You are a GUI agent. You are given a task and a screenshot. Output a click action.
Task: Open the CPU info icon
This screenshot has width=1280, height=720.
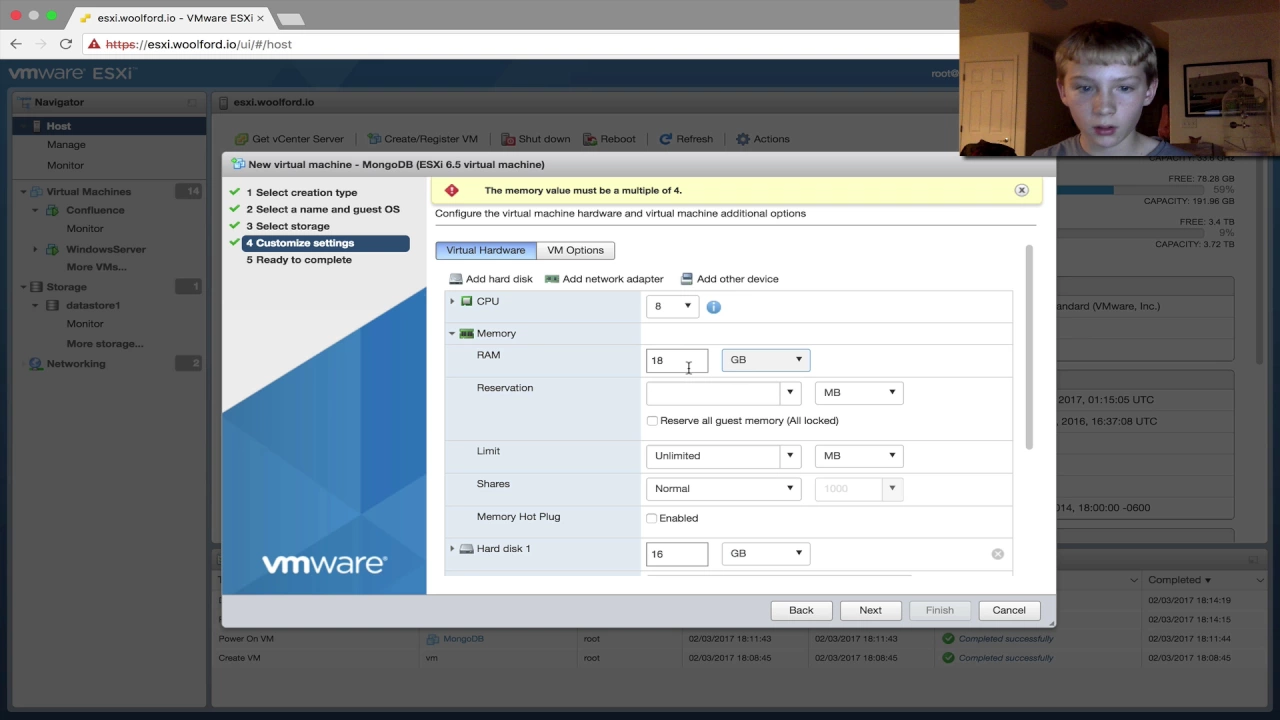[x=713, y=307]
